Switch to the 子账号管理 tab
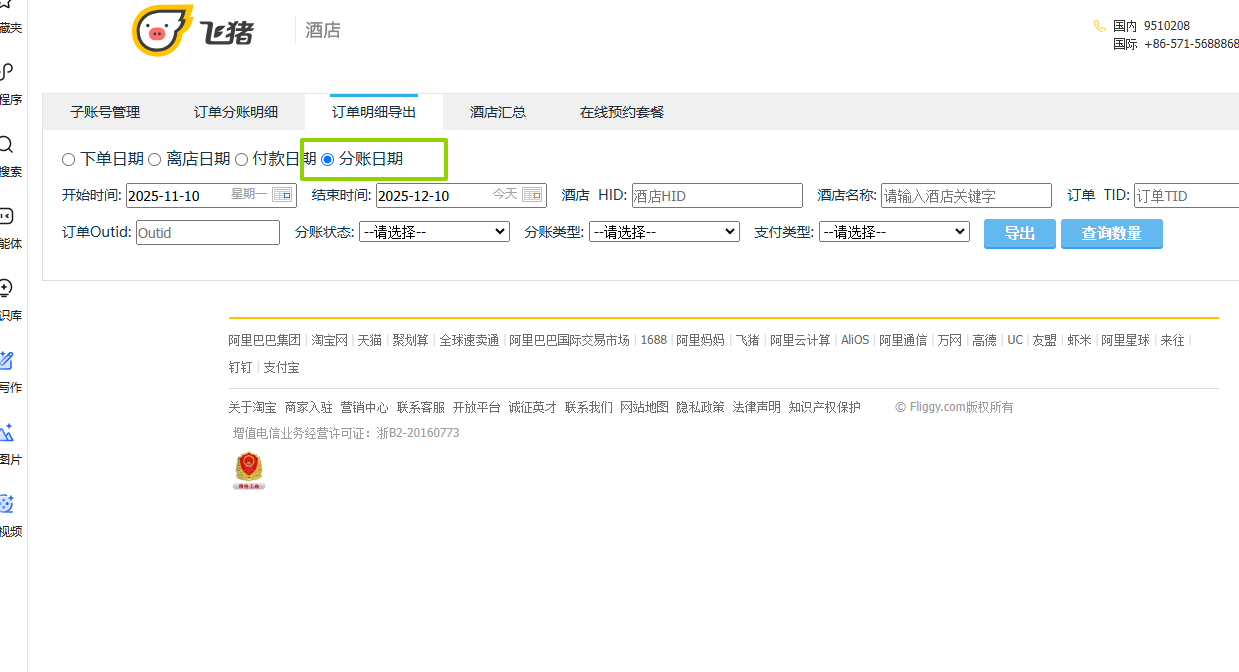This screenshot has width=1239, height=672. (105, 112)
